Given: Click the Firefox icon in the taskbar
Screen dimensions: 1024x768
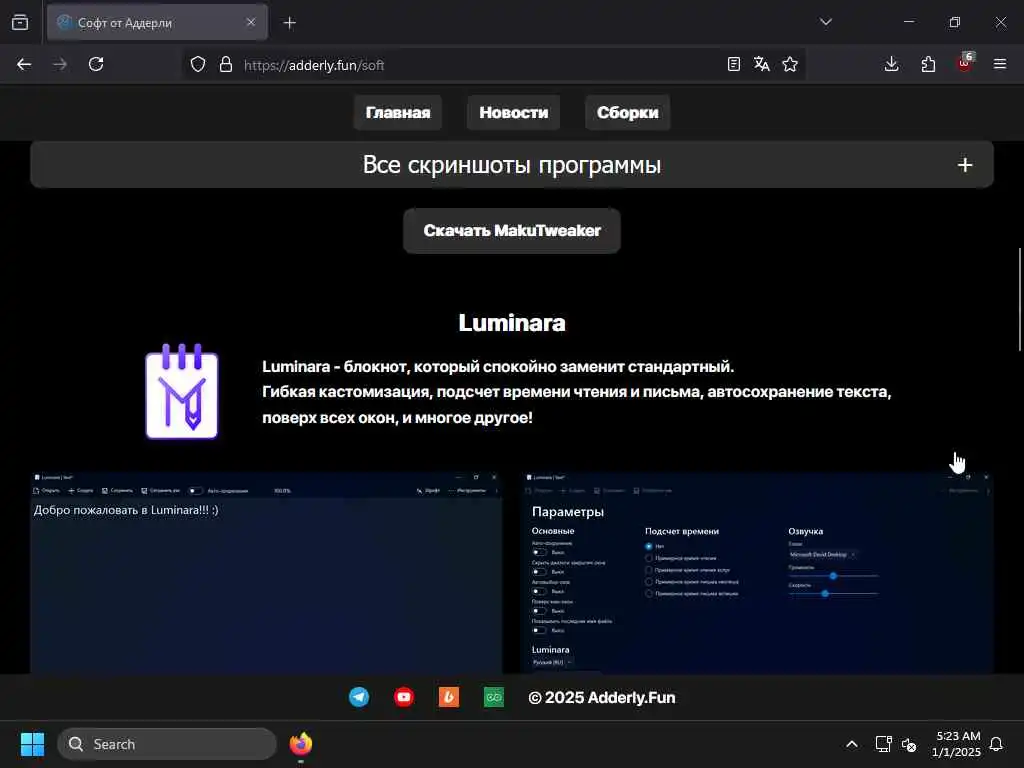Looking at the screenshot, I should click(x=300, y=744).
